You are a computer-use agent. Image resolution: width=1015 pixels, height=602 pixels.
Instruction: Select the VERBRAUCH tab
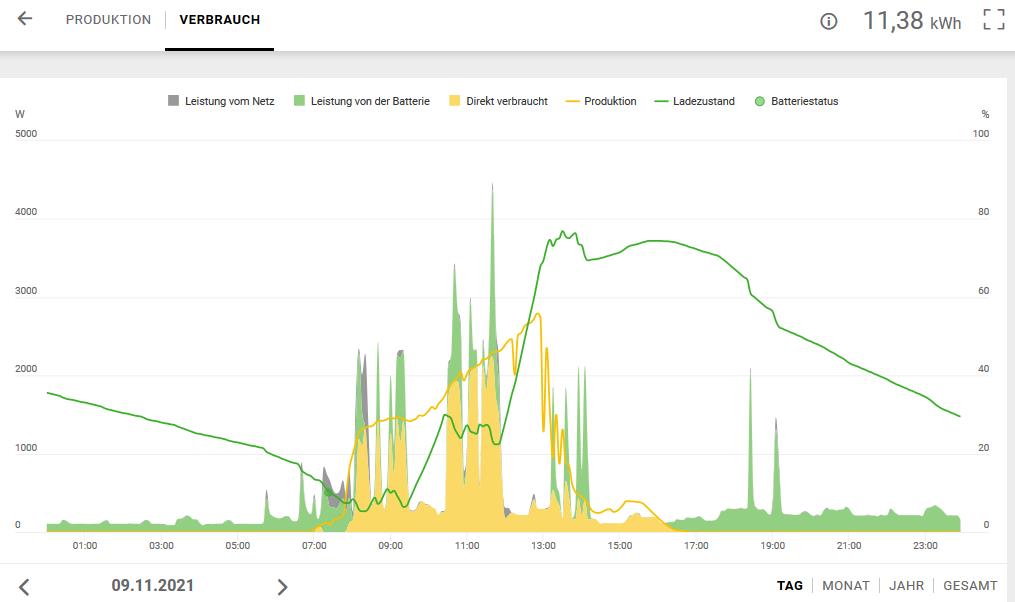[x=219, y=20]
